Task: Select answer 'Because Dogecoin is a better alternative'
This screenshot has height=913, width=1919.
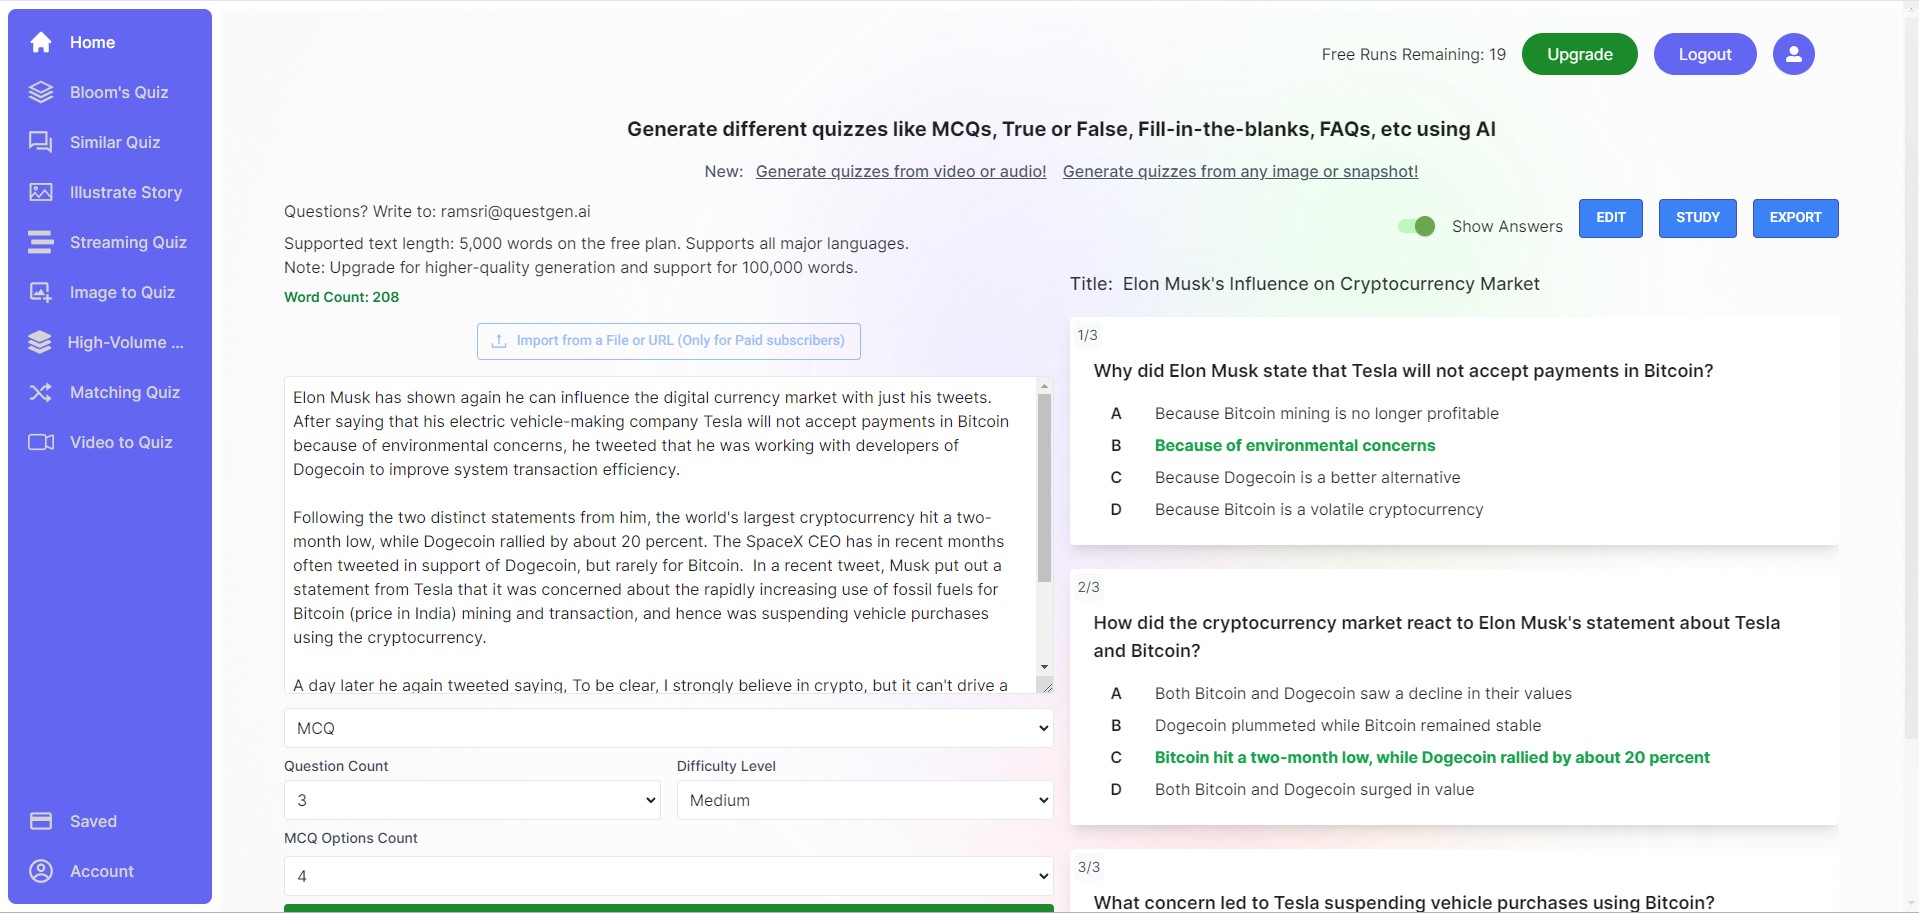Action: (1307, 477)
